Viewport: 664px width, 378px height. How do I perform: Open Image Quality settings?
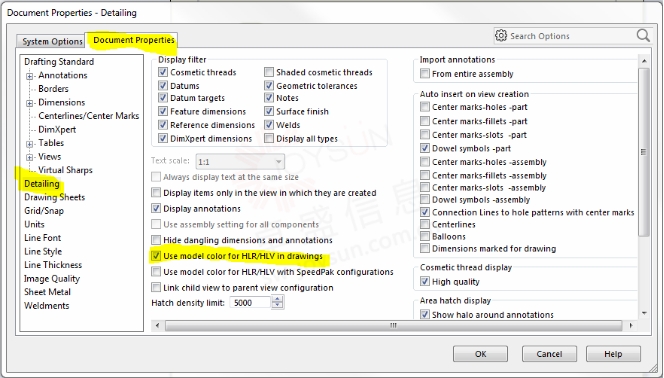[x=52, y=279]
